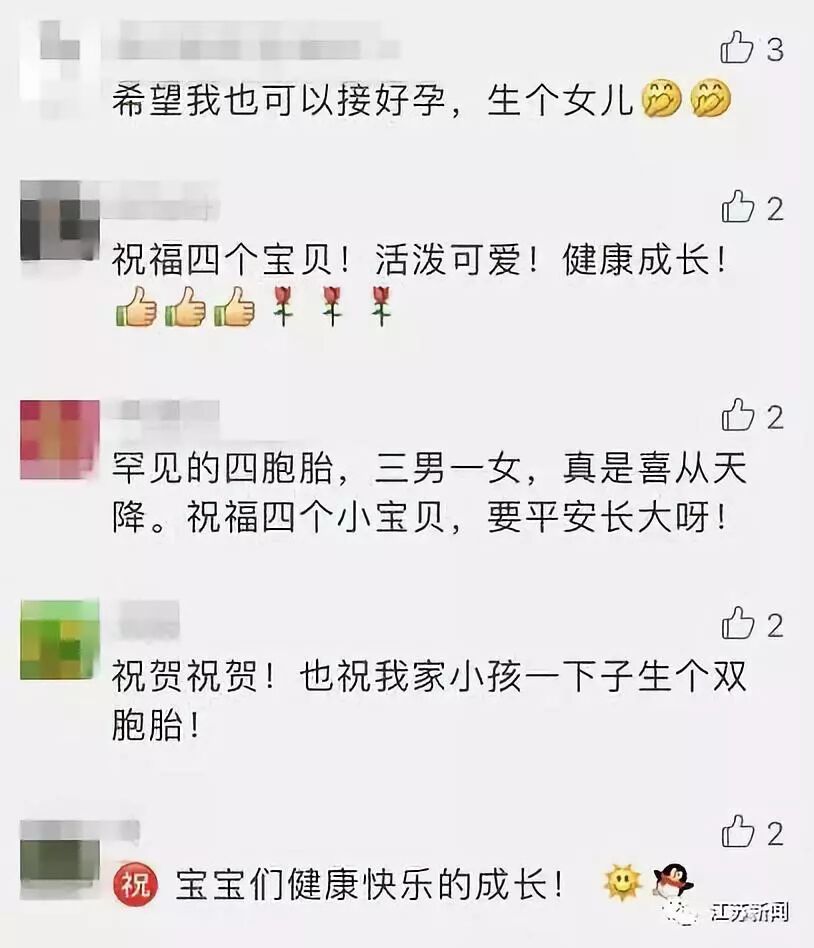Click the sun emoji in the last comment
This screenshot has height=948, width=814.
622,883
